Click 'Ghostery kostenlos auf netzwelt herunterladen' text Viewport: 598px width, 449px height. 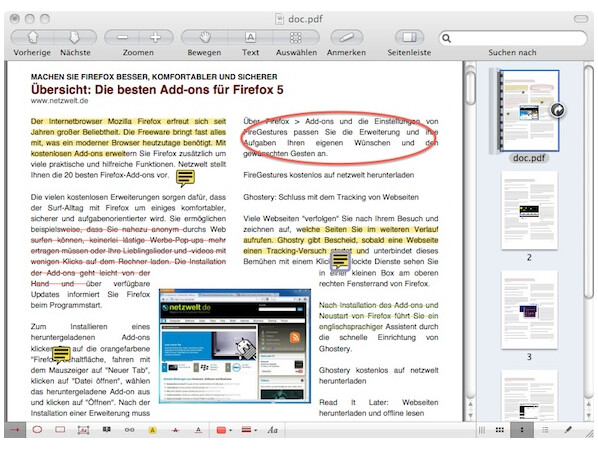pos(378,376)
